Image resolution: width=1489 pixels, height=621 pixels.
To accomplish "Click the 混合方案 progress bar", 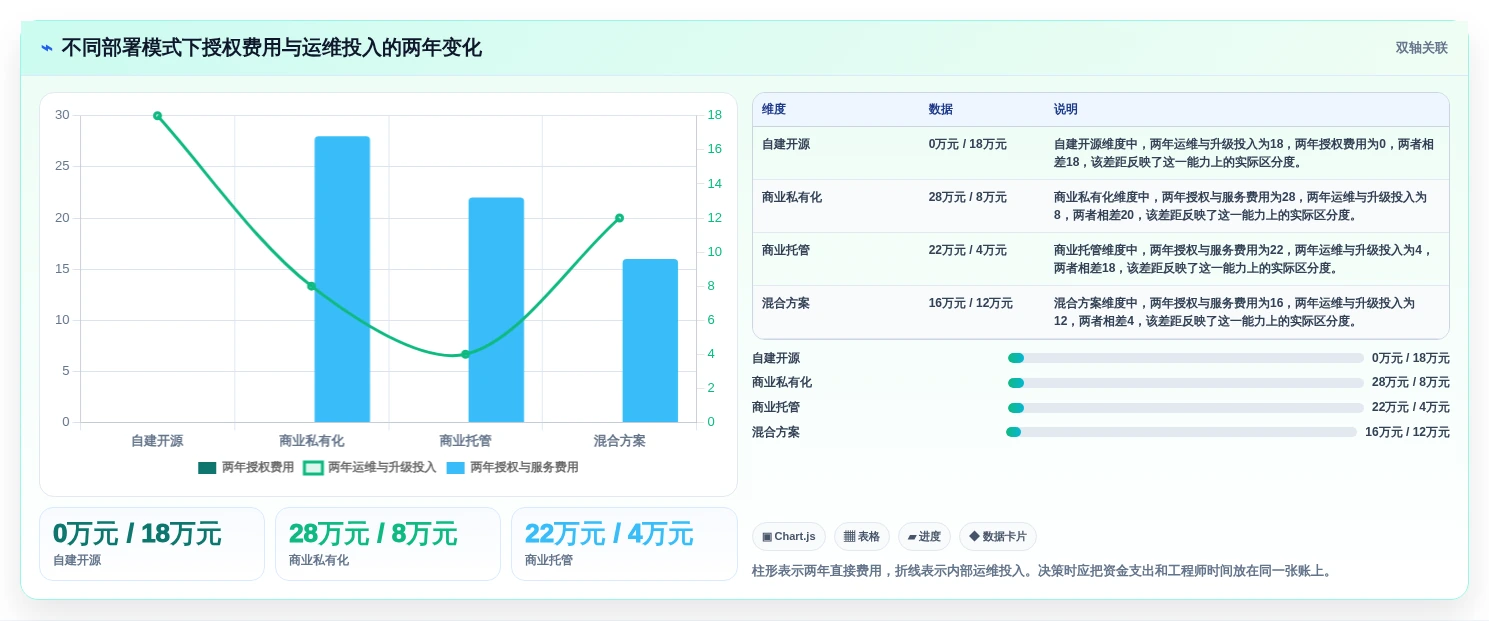I will 1181,432.
